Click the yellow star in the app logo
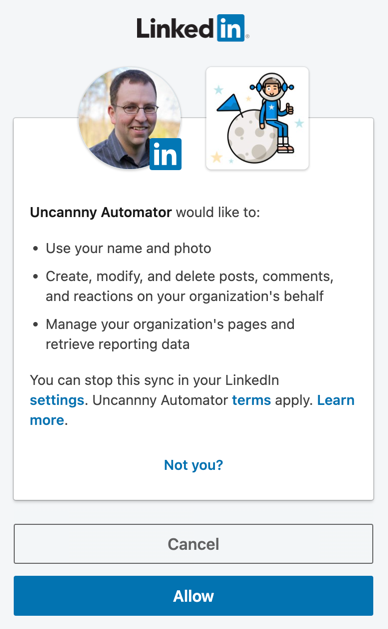Viewport: 388px width, 629px height. tap(217, 157)
